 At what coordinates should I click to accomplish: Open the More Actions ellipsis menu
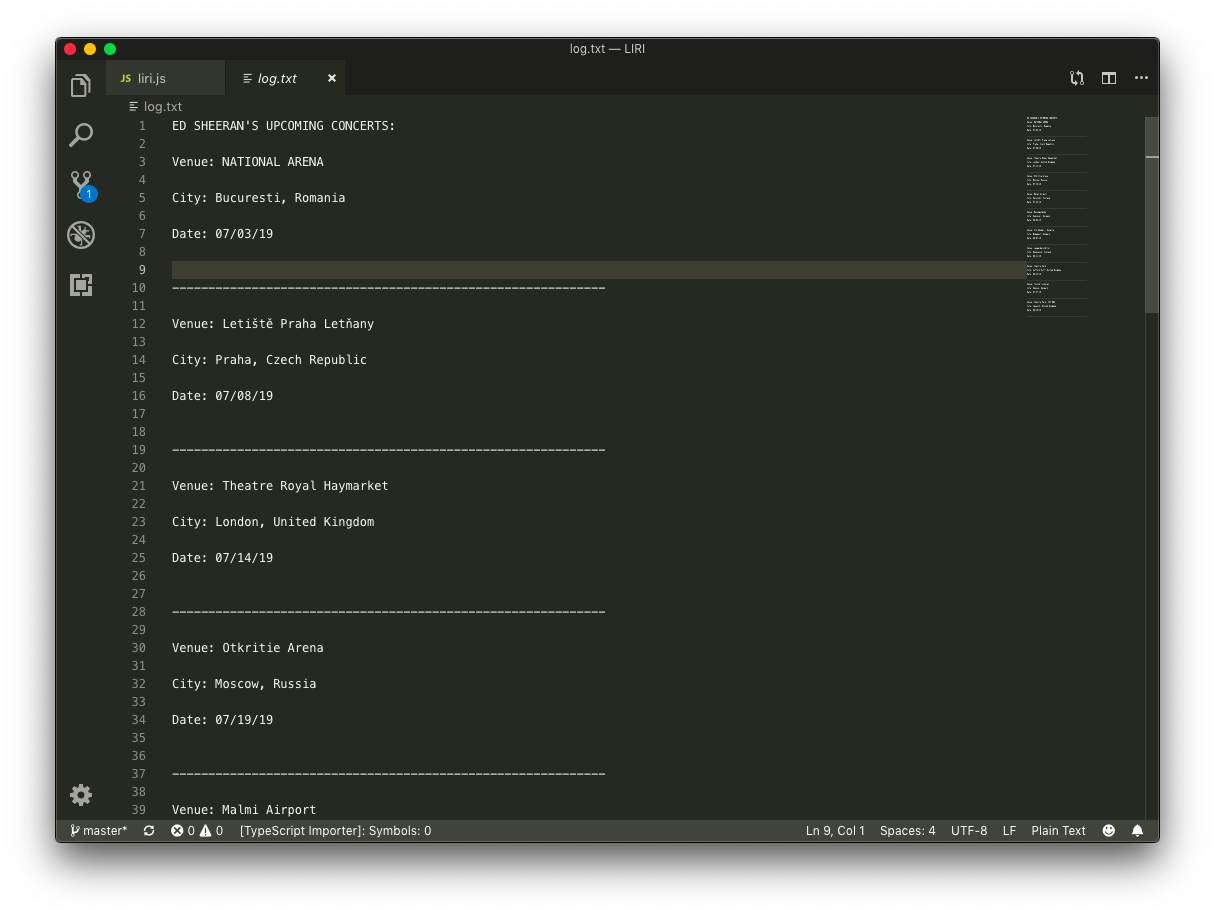(x=1141, y=78)
